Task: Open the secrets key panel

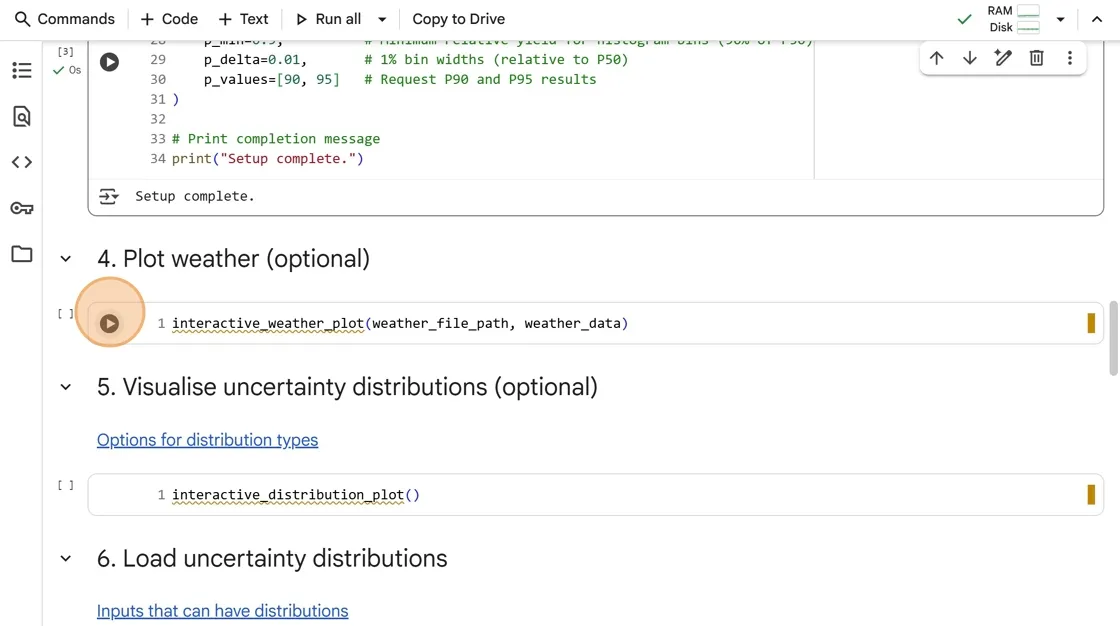Action: (x=21, y=208)
